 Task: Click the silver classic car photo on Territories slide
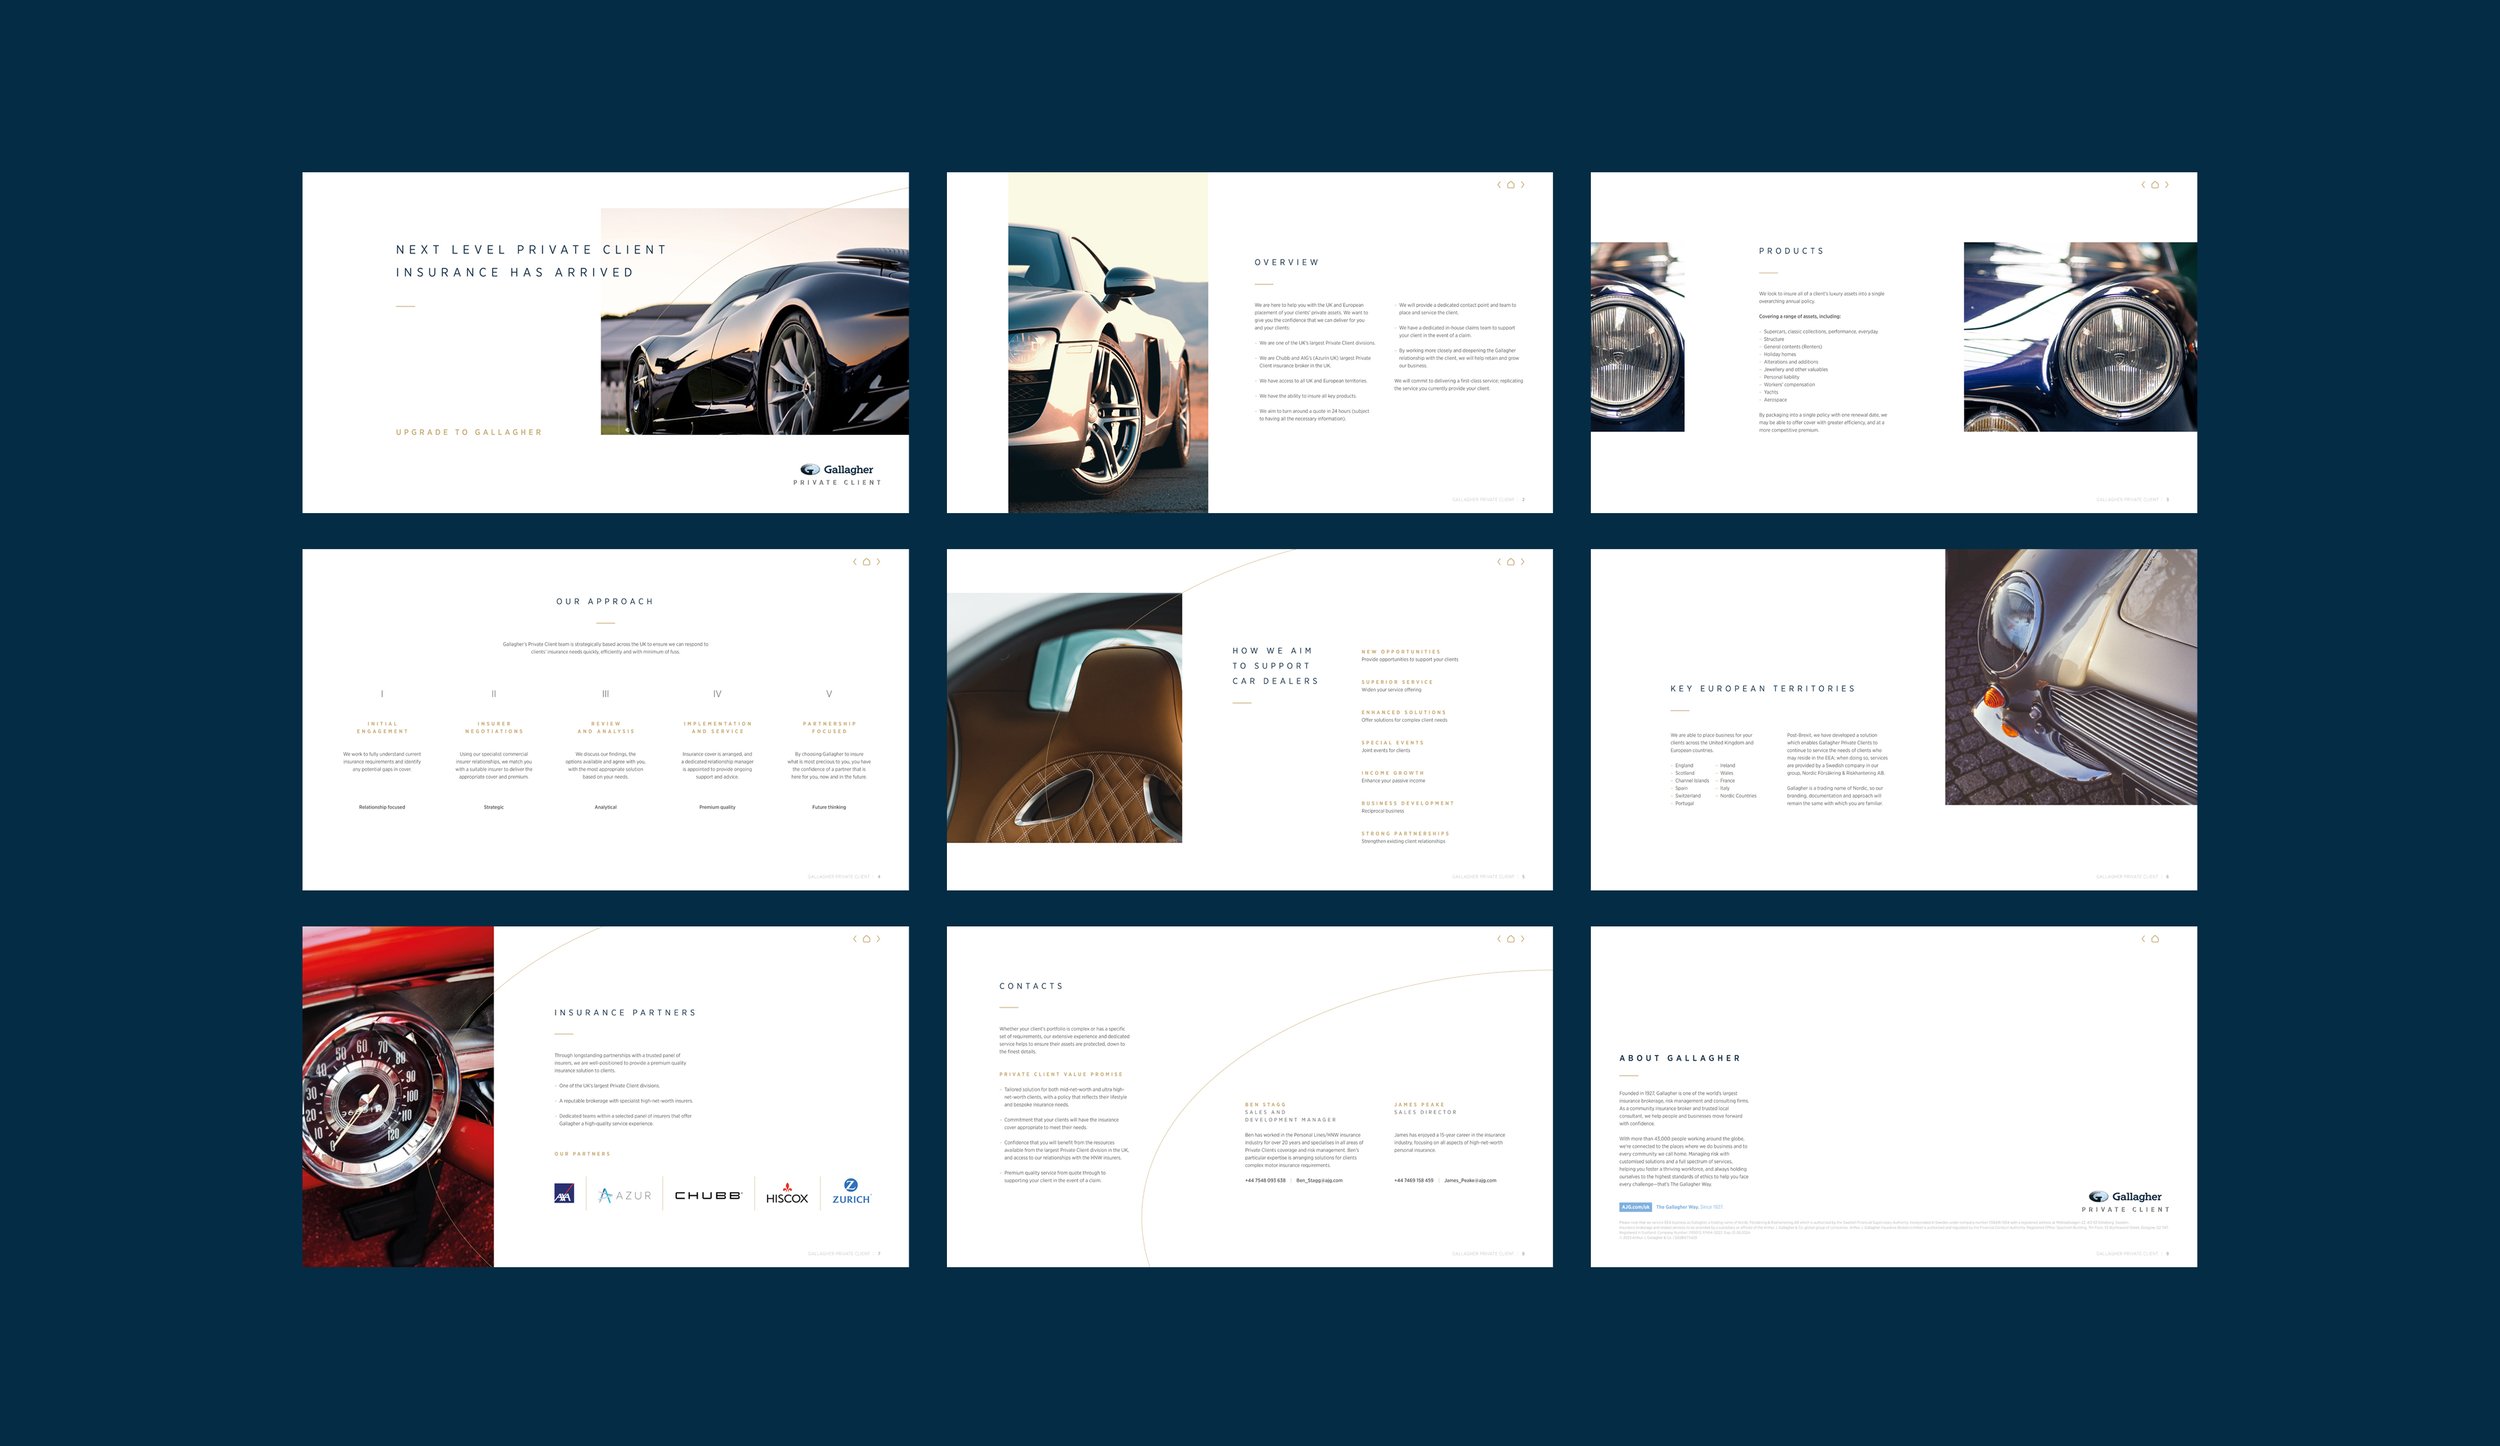tap(2071, 677)
